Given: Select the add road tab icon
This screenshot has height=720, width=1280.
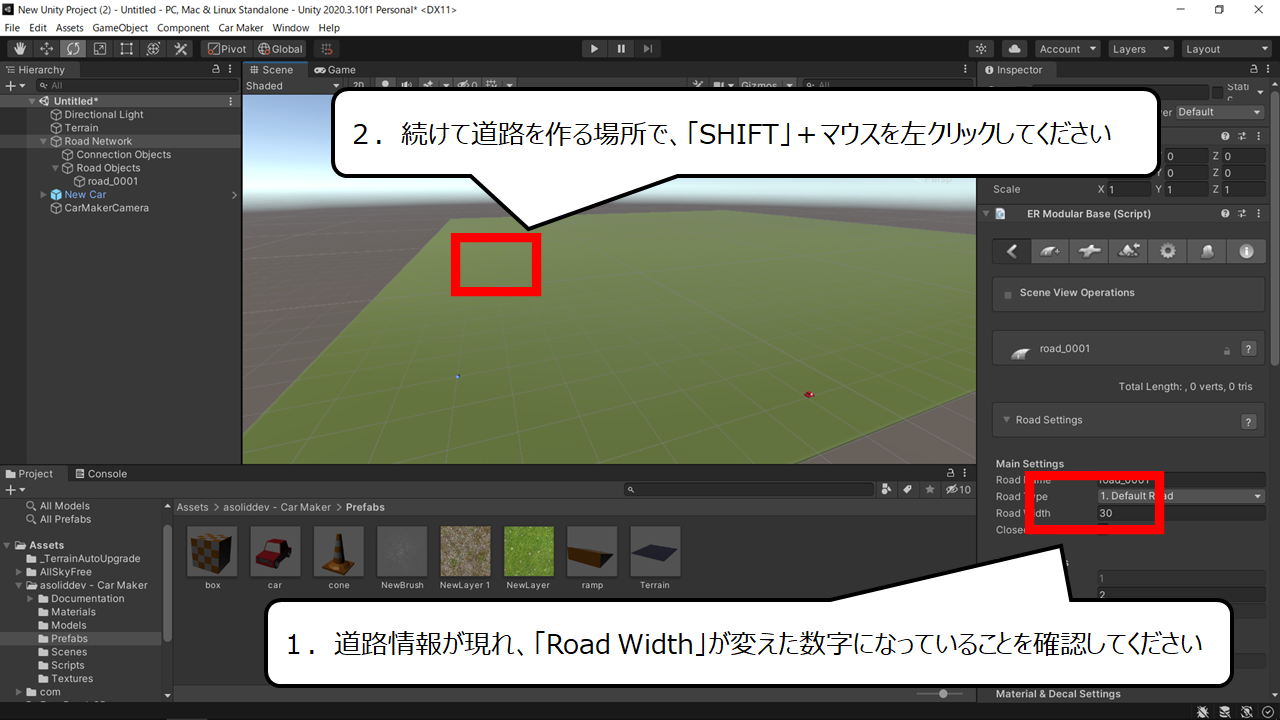Looking at the screenshot, I should click(x=1050, y=252).
